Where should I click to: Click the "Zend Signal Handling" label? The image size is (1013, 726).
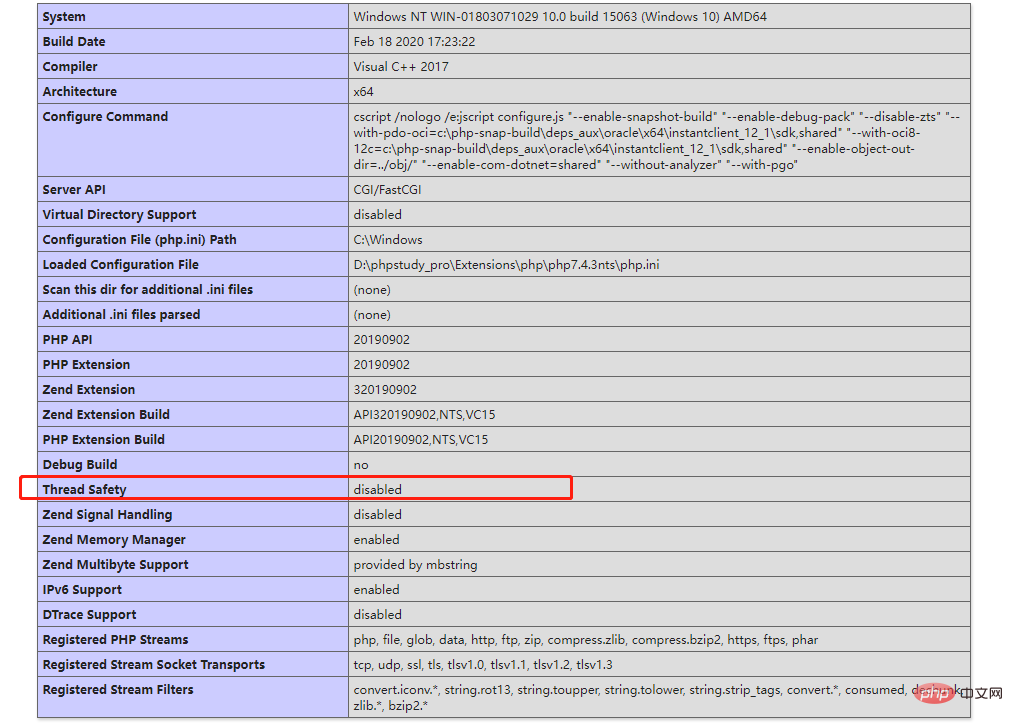107,515
